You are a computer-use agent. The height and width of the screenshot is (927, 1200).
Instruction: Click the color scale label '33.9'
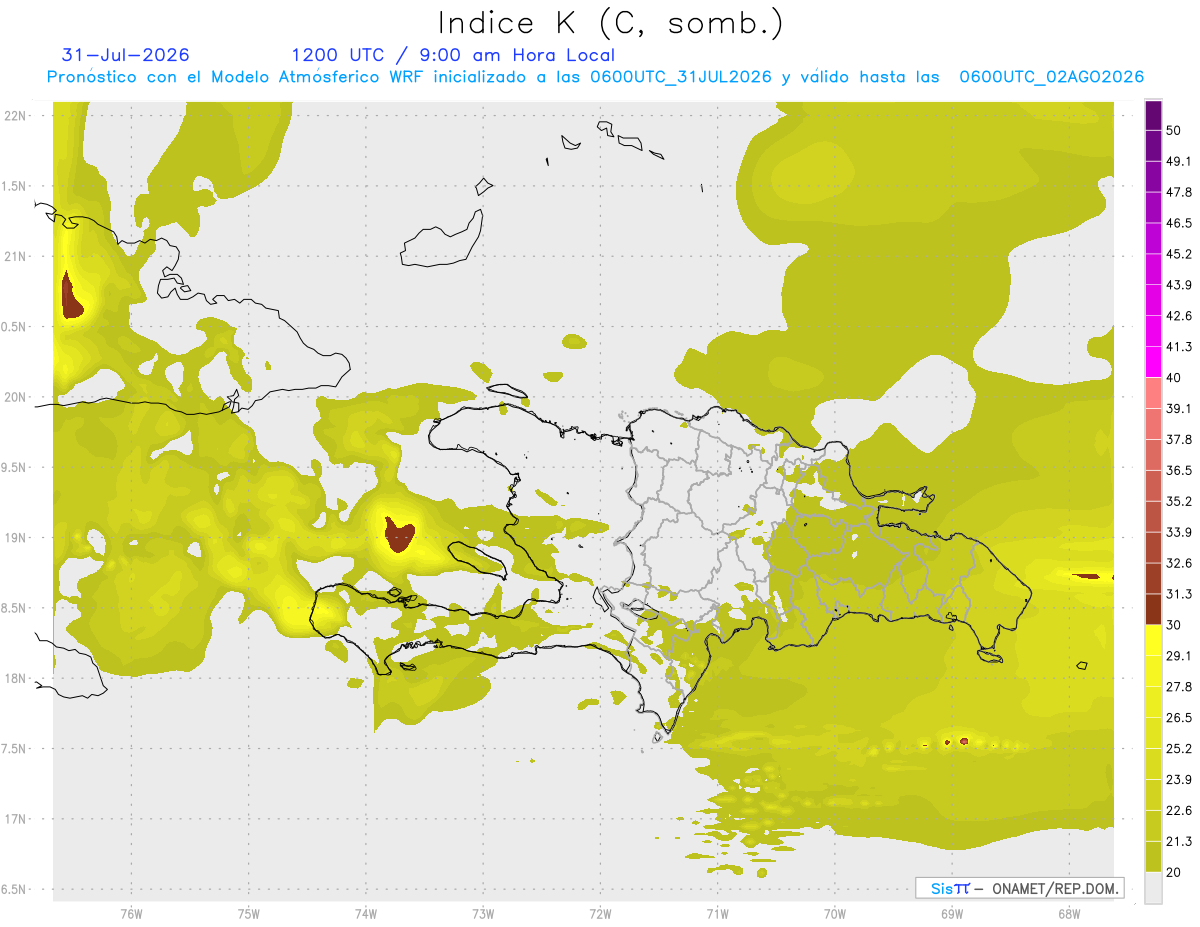pos(1179,532)
